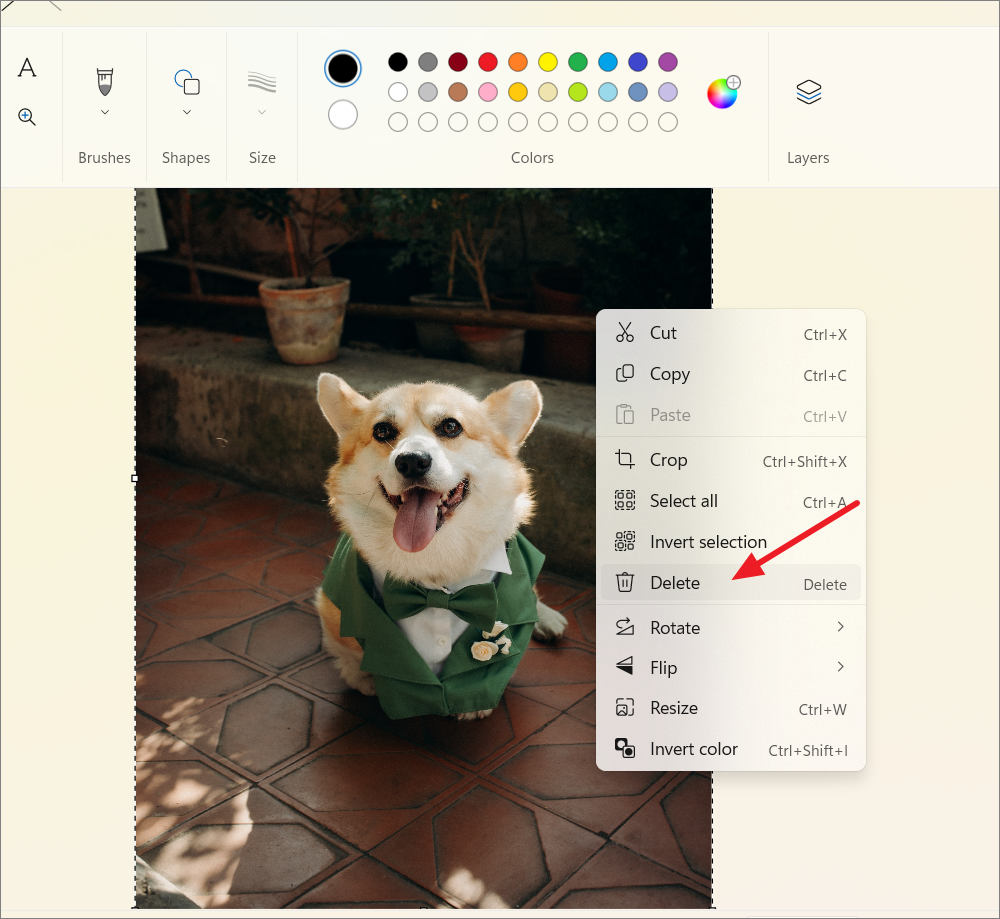Click the Copy pages icon

[625, 374]
